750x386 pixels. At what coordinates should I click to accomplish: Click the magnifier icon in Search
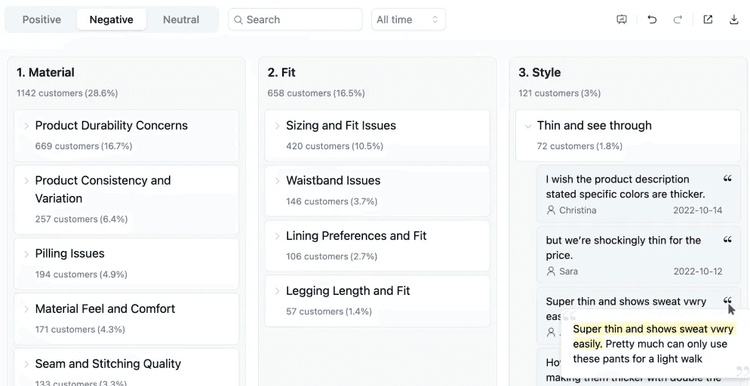pos(239,20)
